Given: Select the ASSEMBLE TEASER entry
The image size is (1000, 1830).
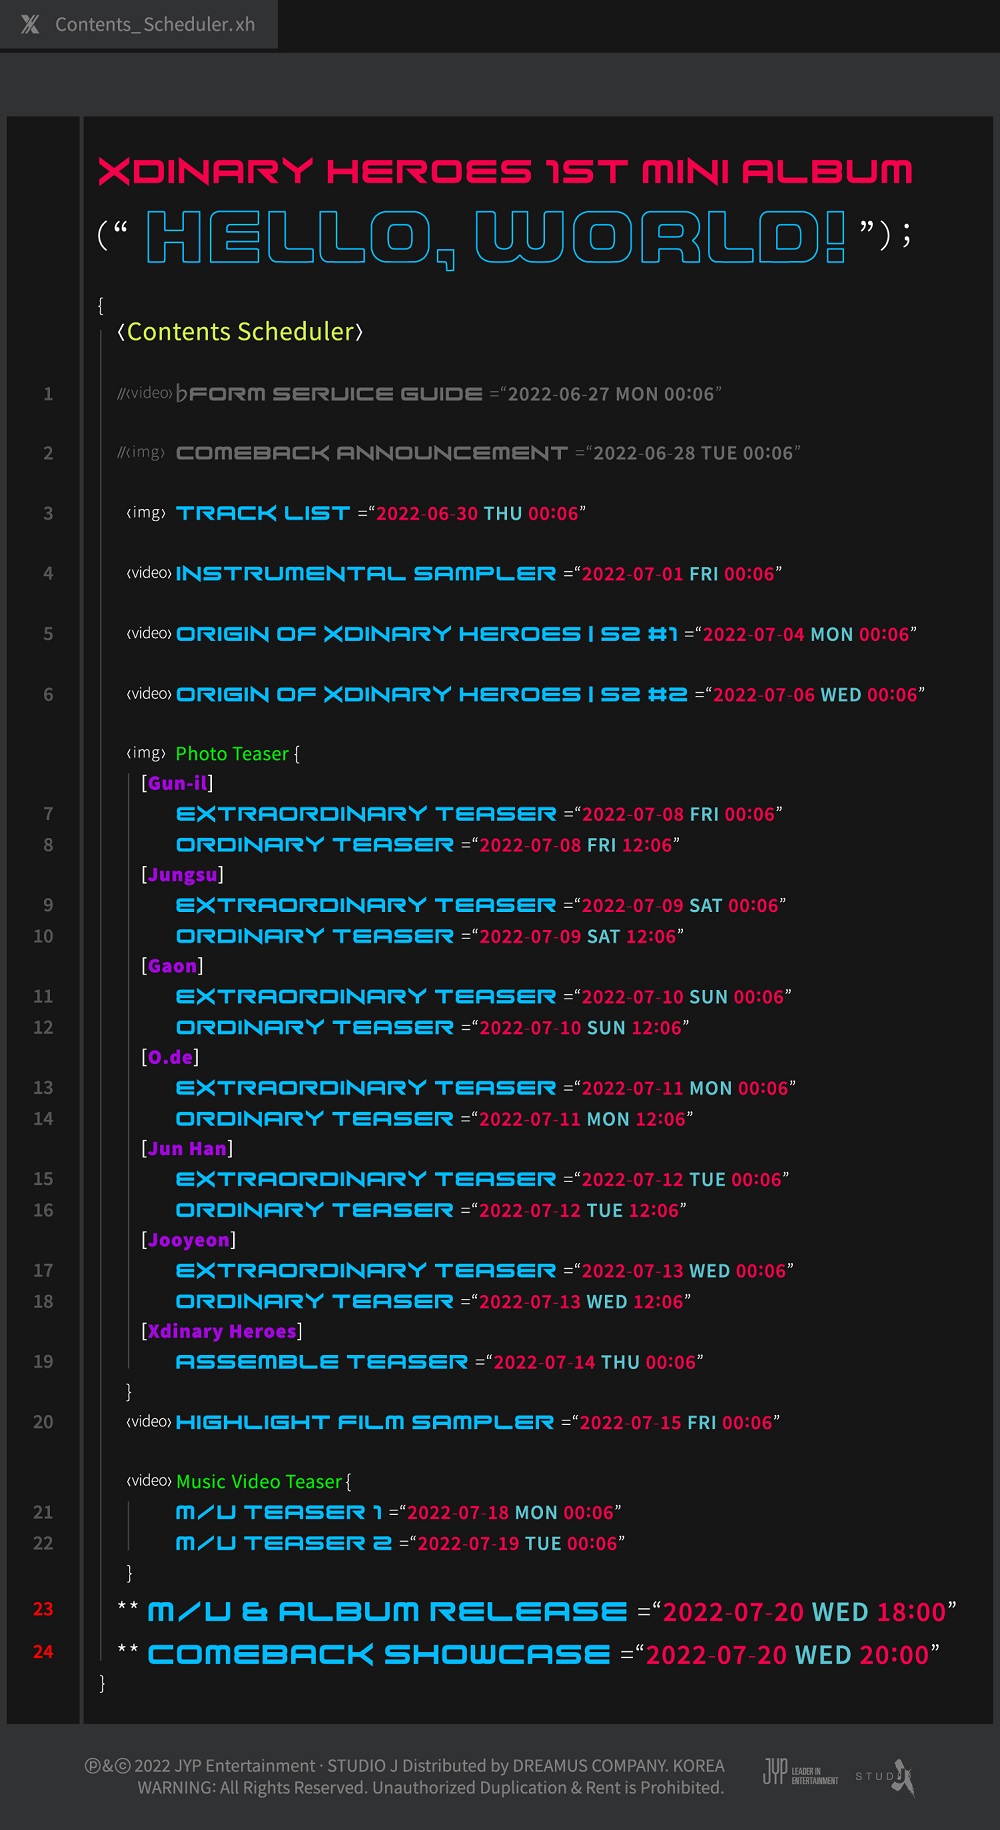Looking at the screenshot, I should (x=321, y=1362).
